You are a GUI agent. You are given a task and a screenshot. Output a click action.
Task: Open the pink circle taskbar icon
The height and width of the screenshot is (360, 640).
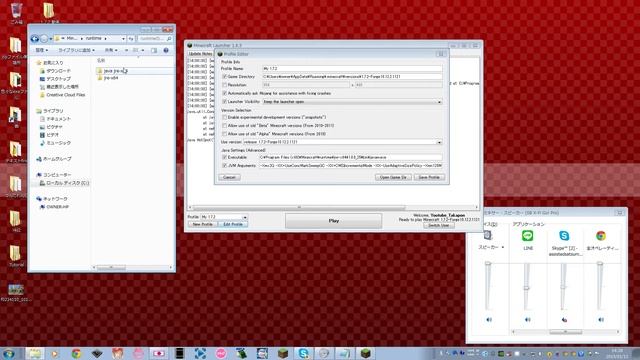[221, 353]
